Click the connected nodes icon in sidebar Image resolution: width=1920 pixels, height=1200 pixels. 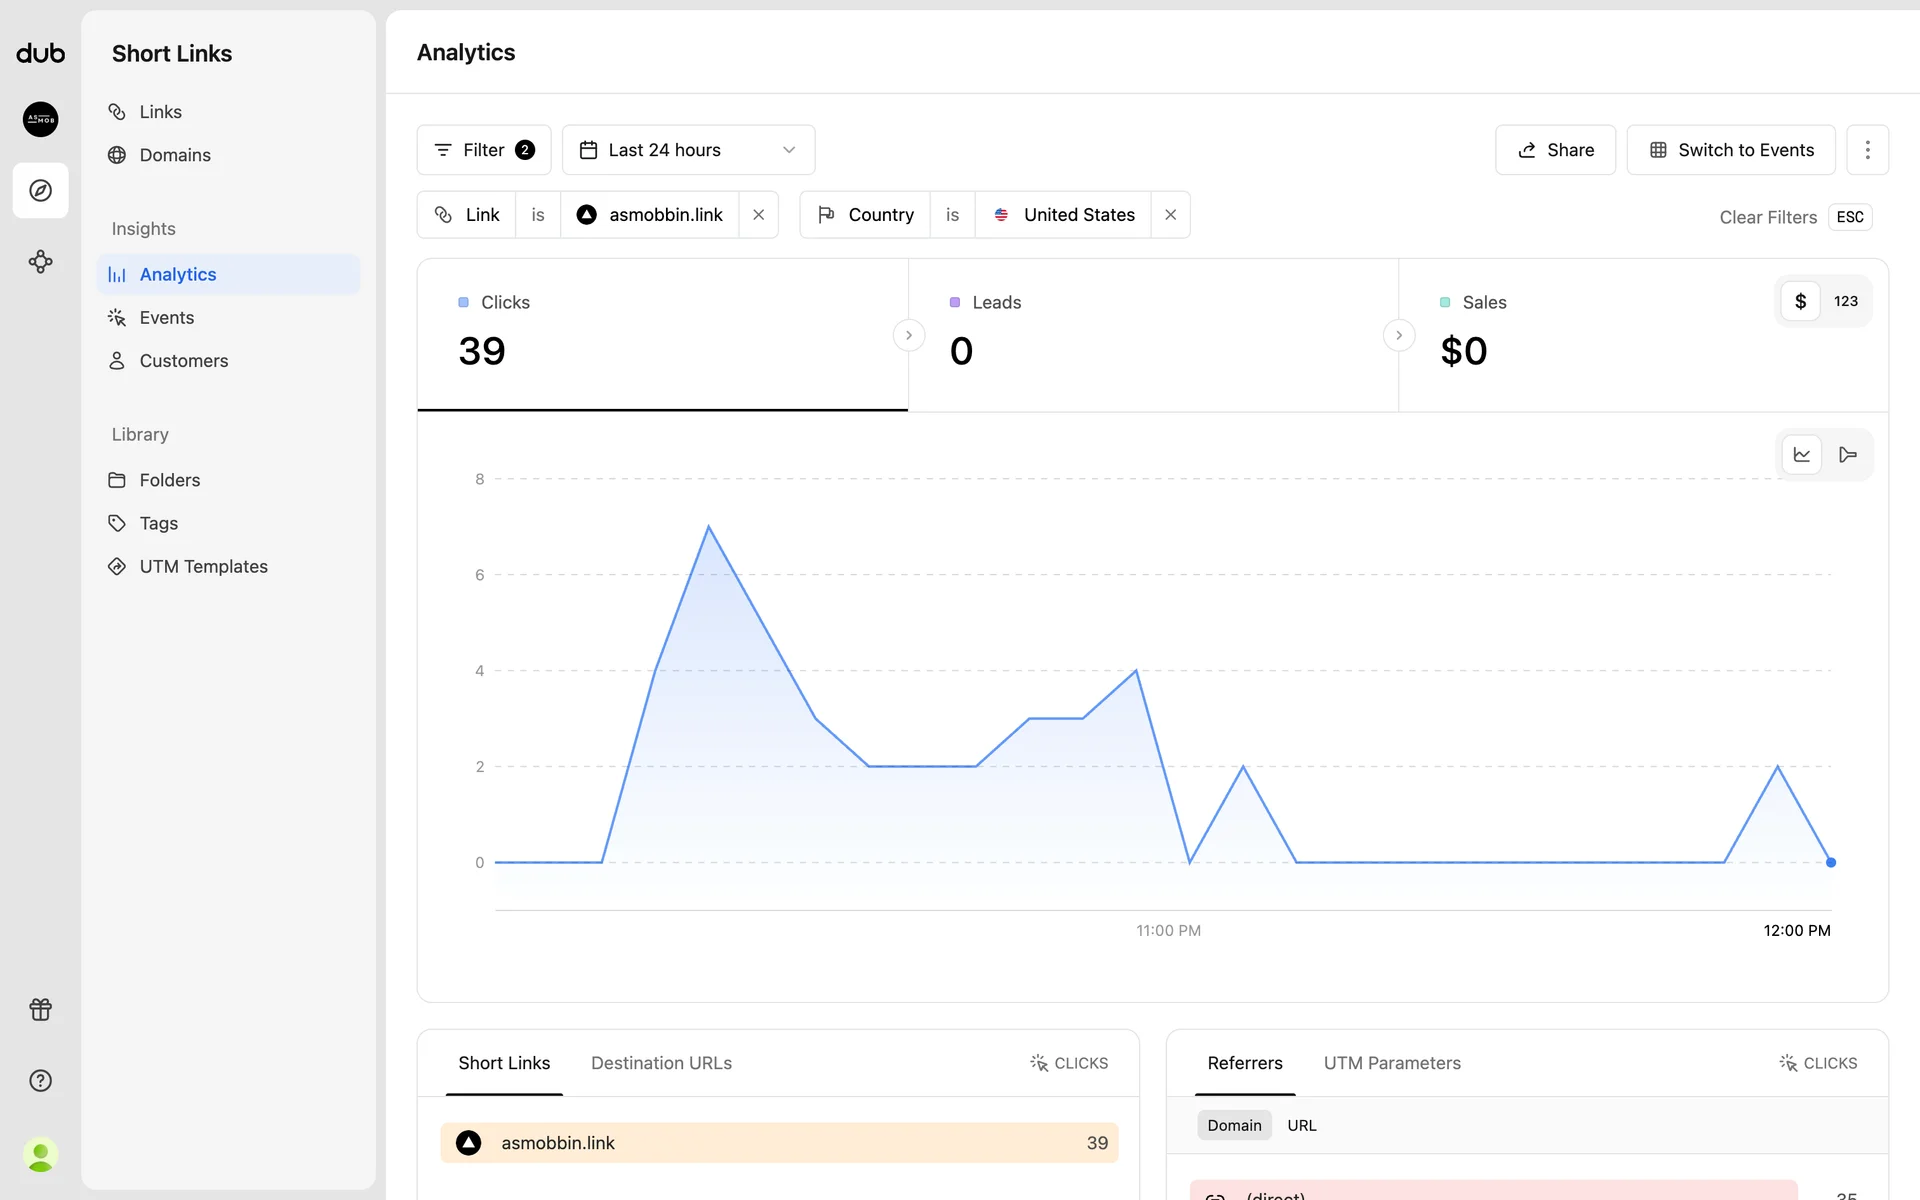point(40,262)
